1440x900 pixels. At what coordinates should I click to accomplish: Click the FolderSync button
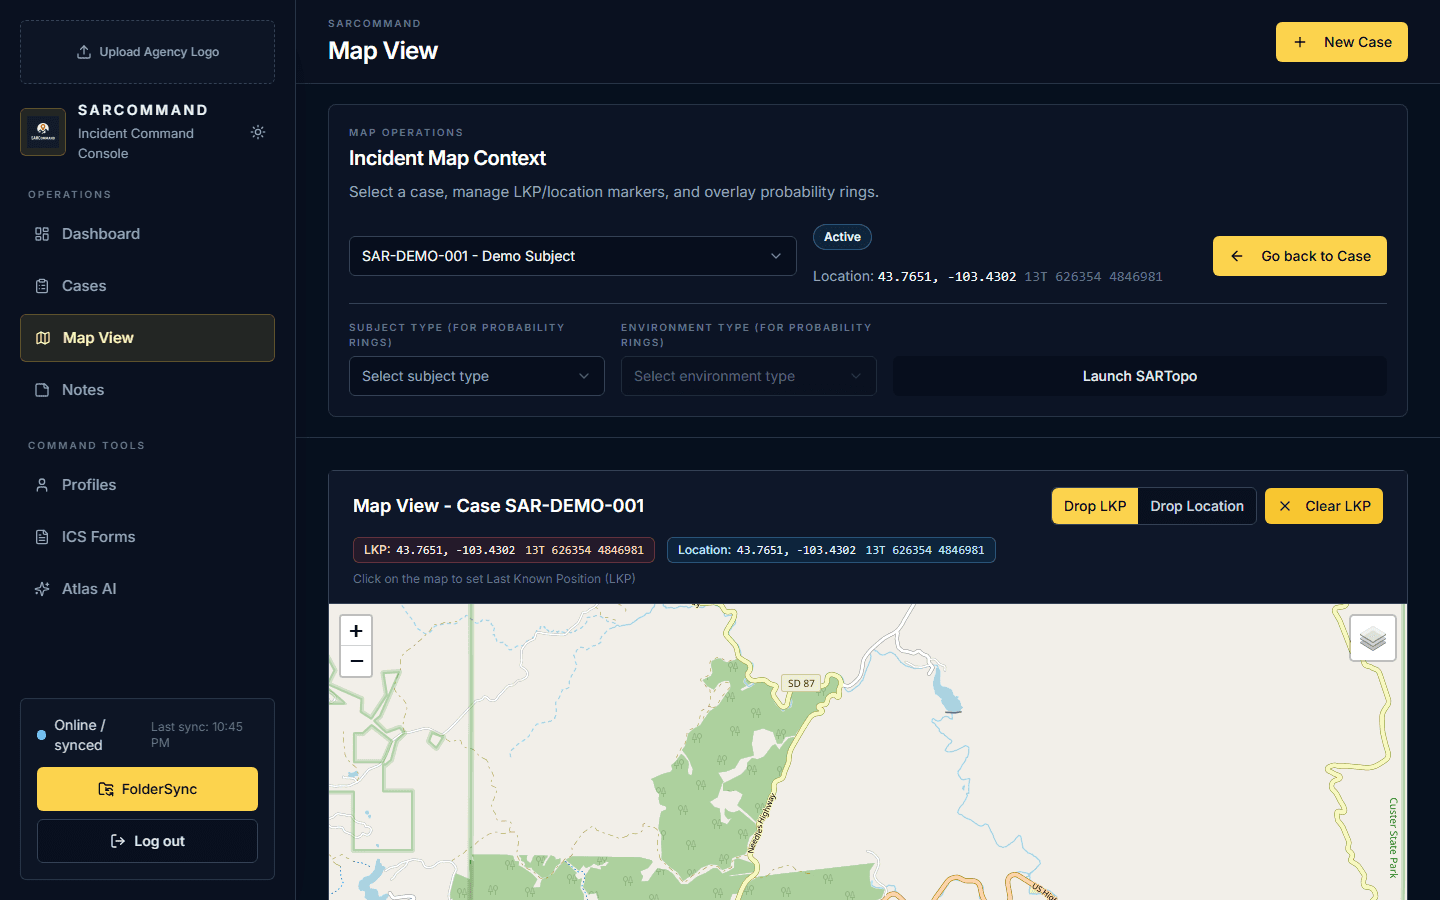tap(147, 789)
